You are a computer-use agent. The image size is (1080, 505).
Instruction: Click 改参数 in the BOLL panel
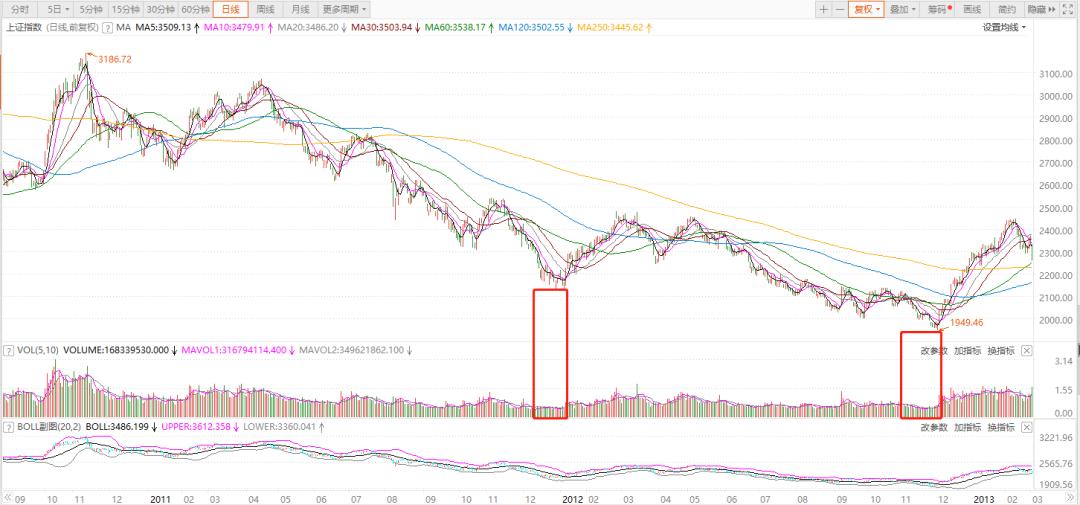tap(934, 427)
